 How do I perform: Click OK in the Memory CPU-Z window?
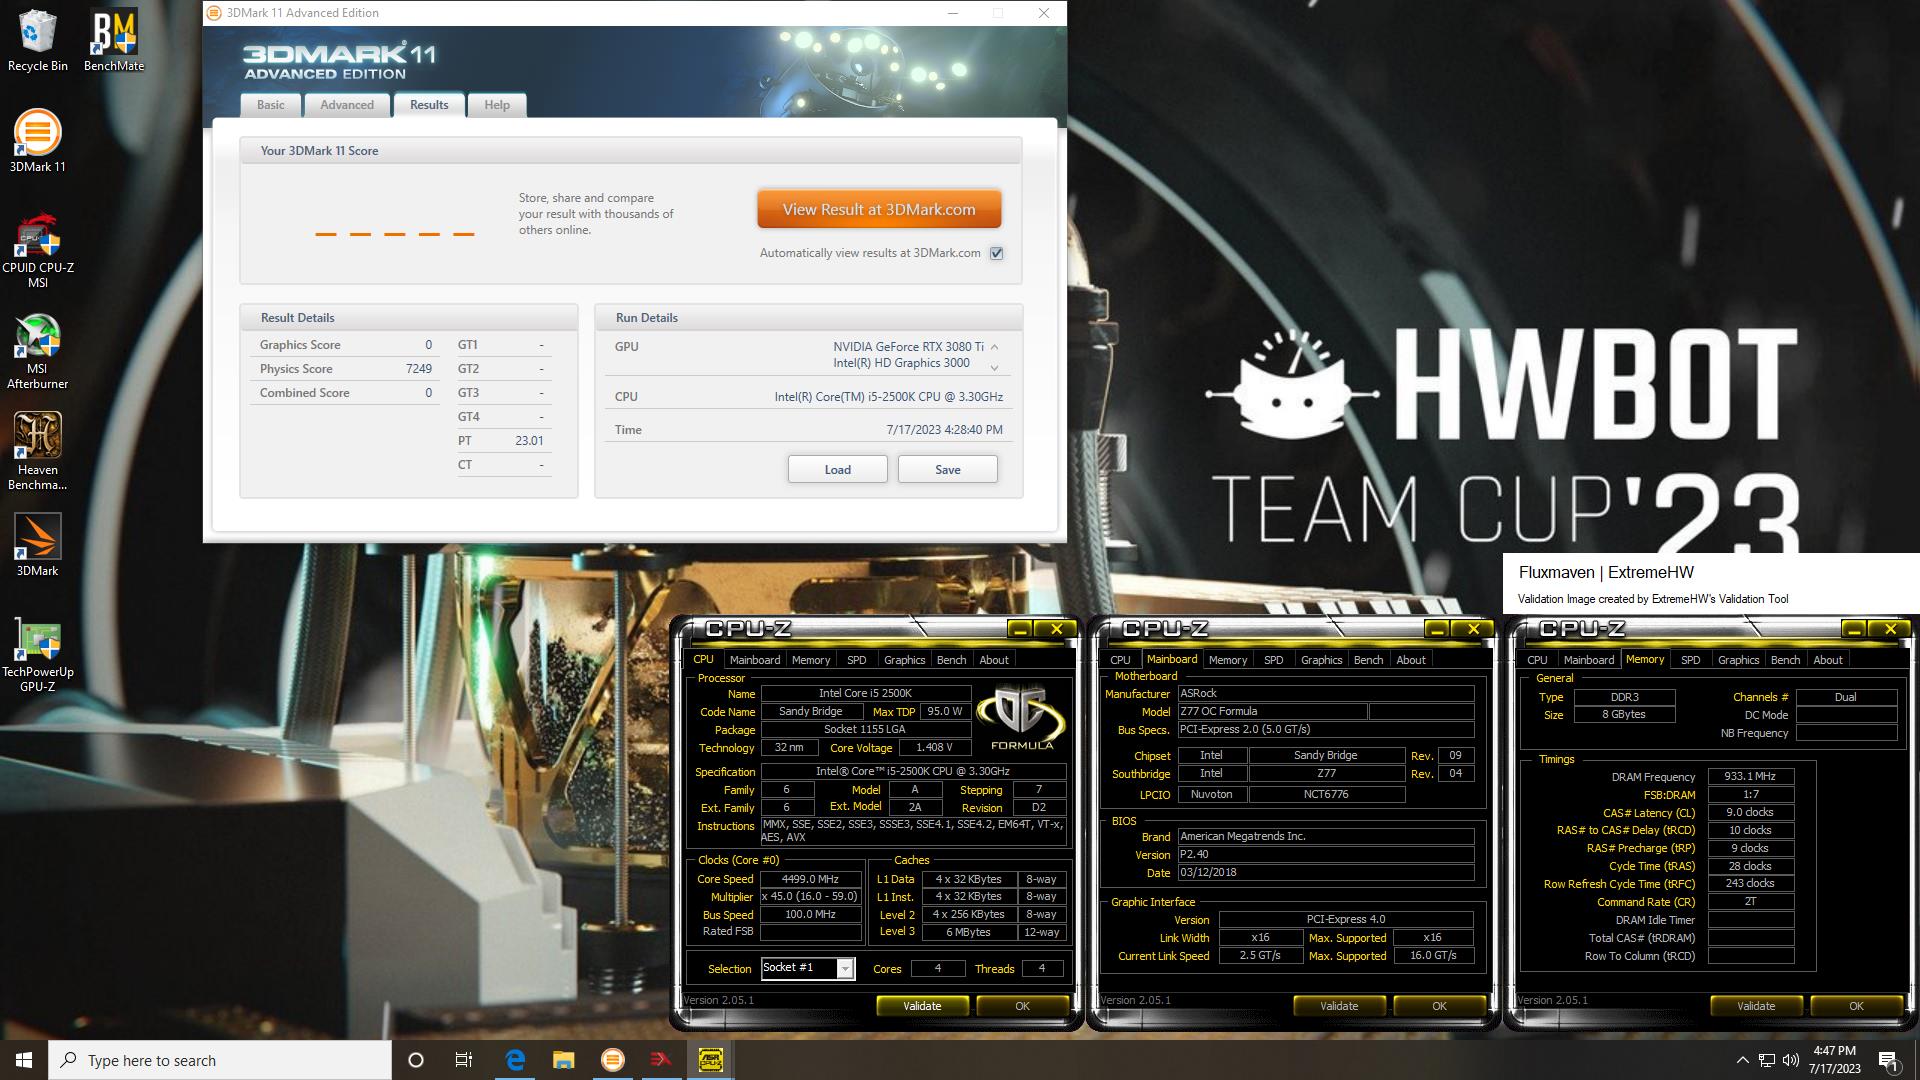tap(1856, 1006)
